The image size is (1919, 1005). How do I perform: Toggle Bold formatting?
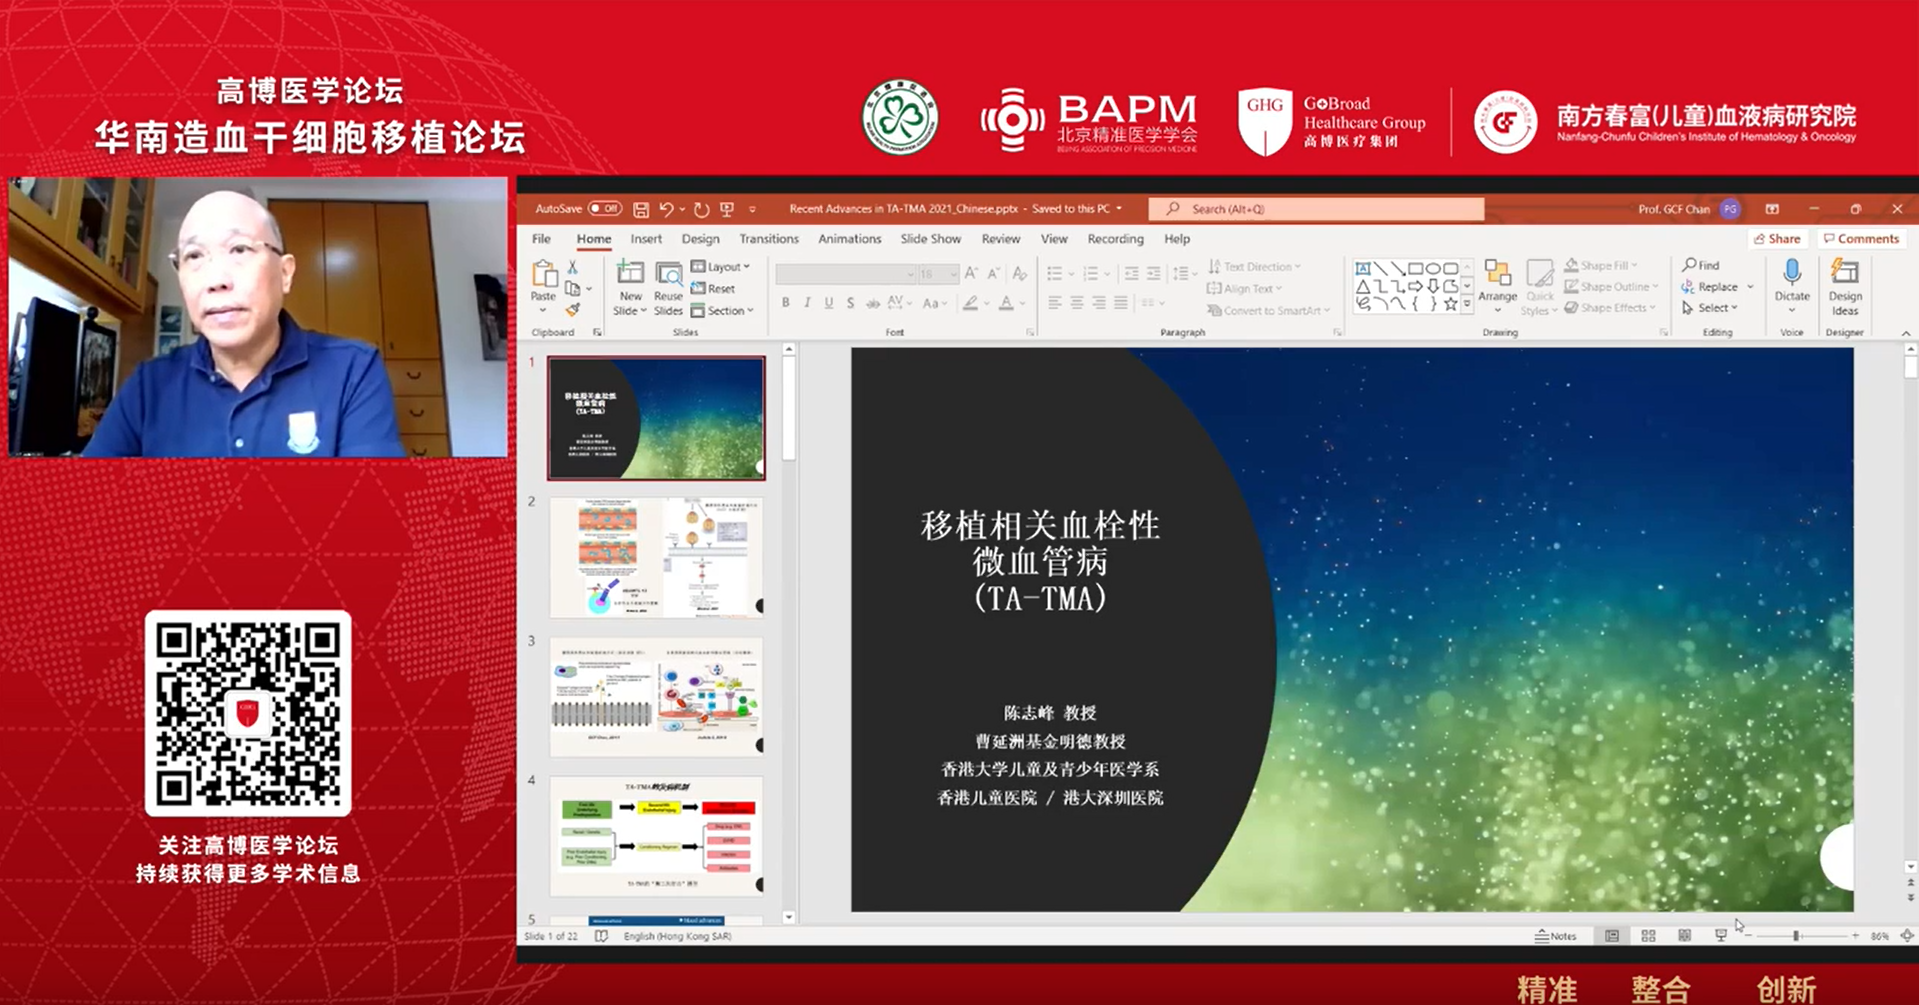786,303
